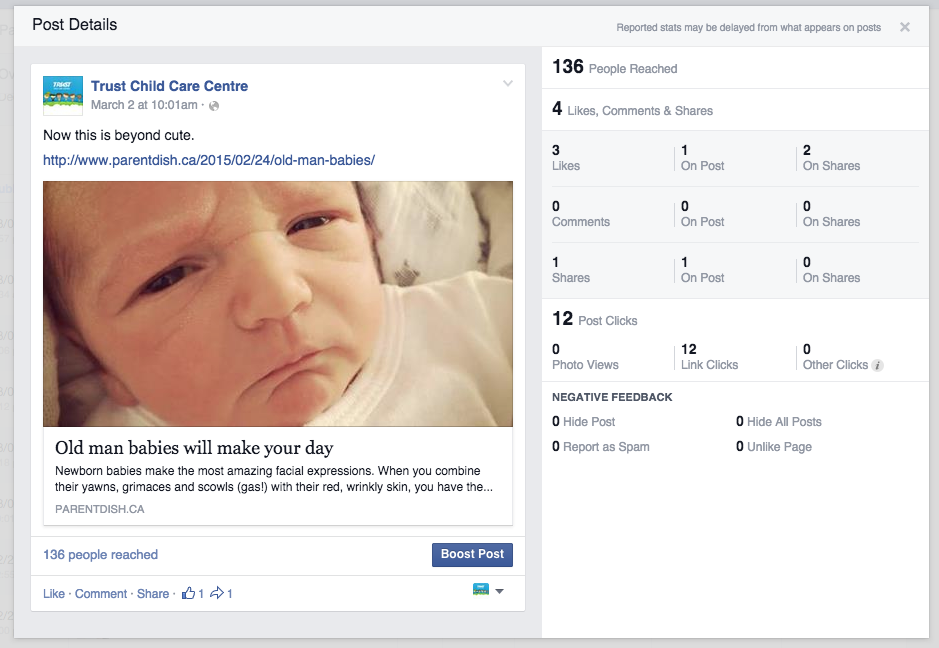Open the parentdish.ca old-man-babies URL
The image size is (939, 648).
click(x=208, y=160)
